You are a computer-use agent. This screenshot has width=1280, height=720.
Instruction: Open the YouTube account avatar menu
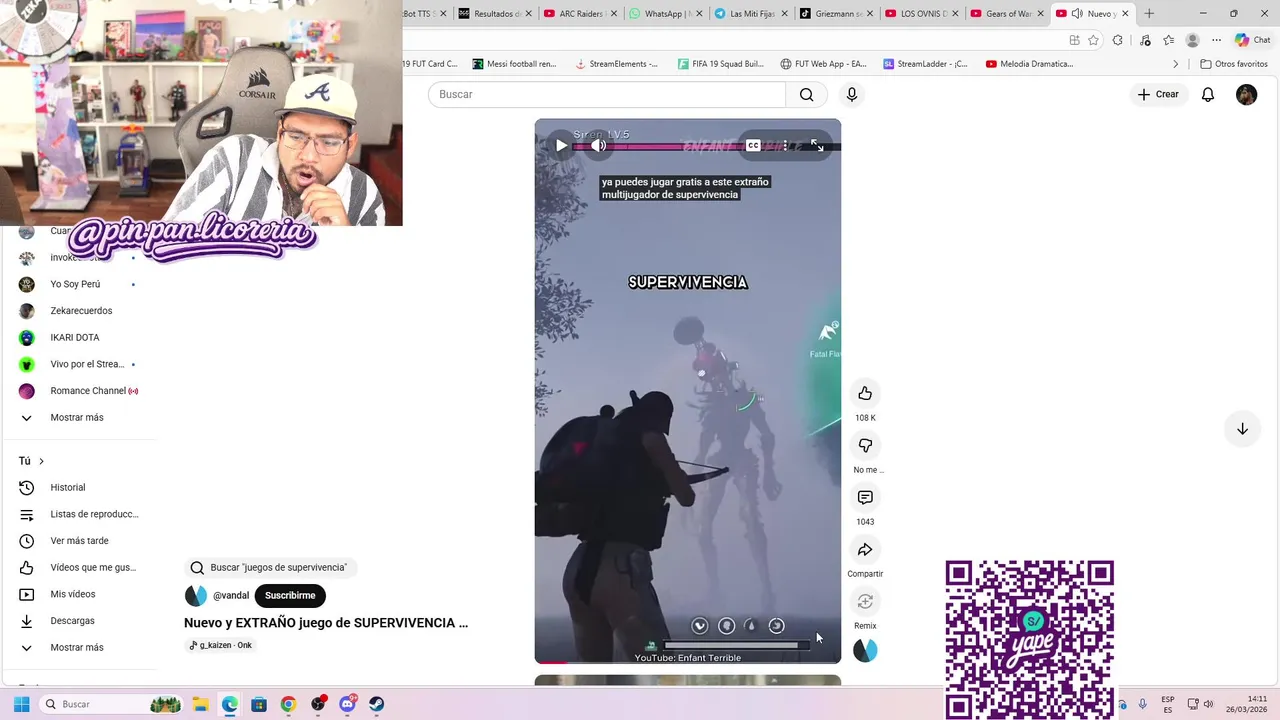(x=1246, y=94)
